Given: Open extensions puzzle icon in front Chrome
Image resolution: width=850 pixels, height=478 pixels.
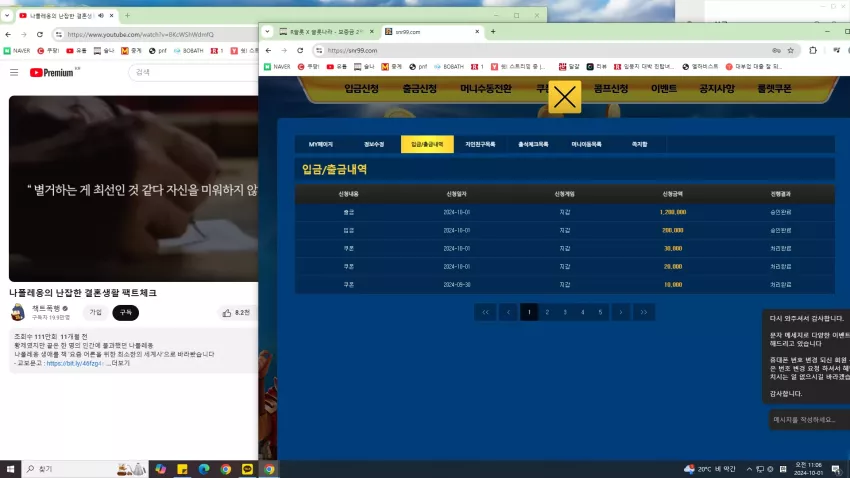Looking at the screenshot, I should 813,50.
